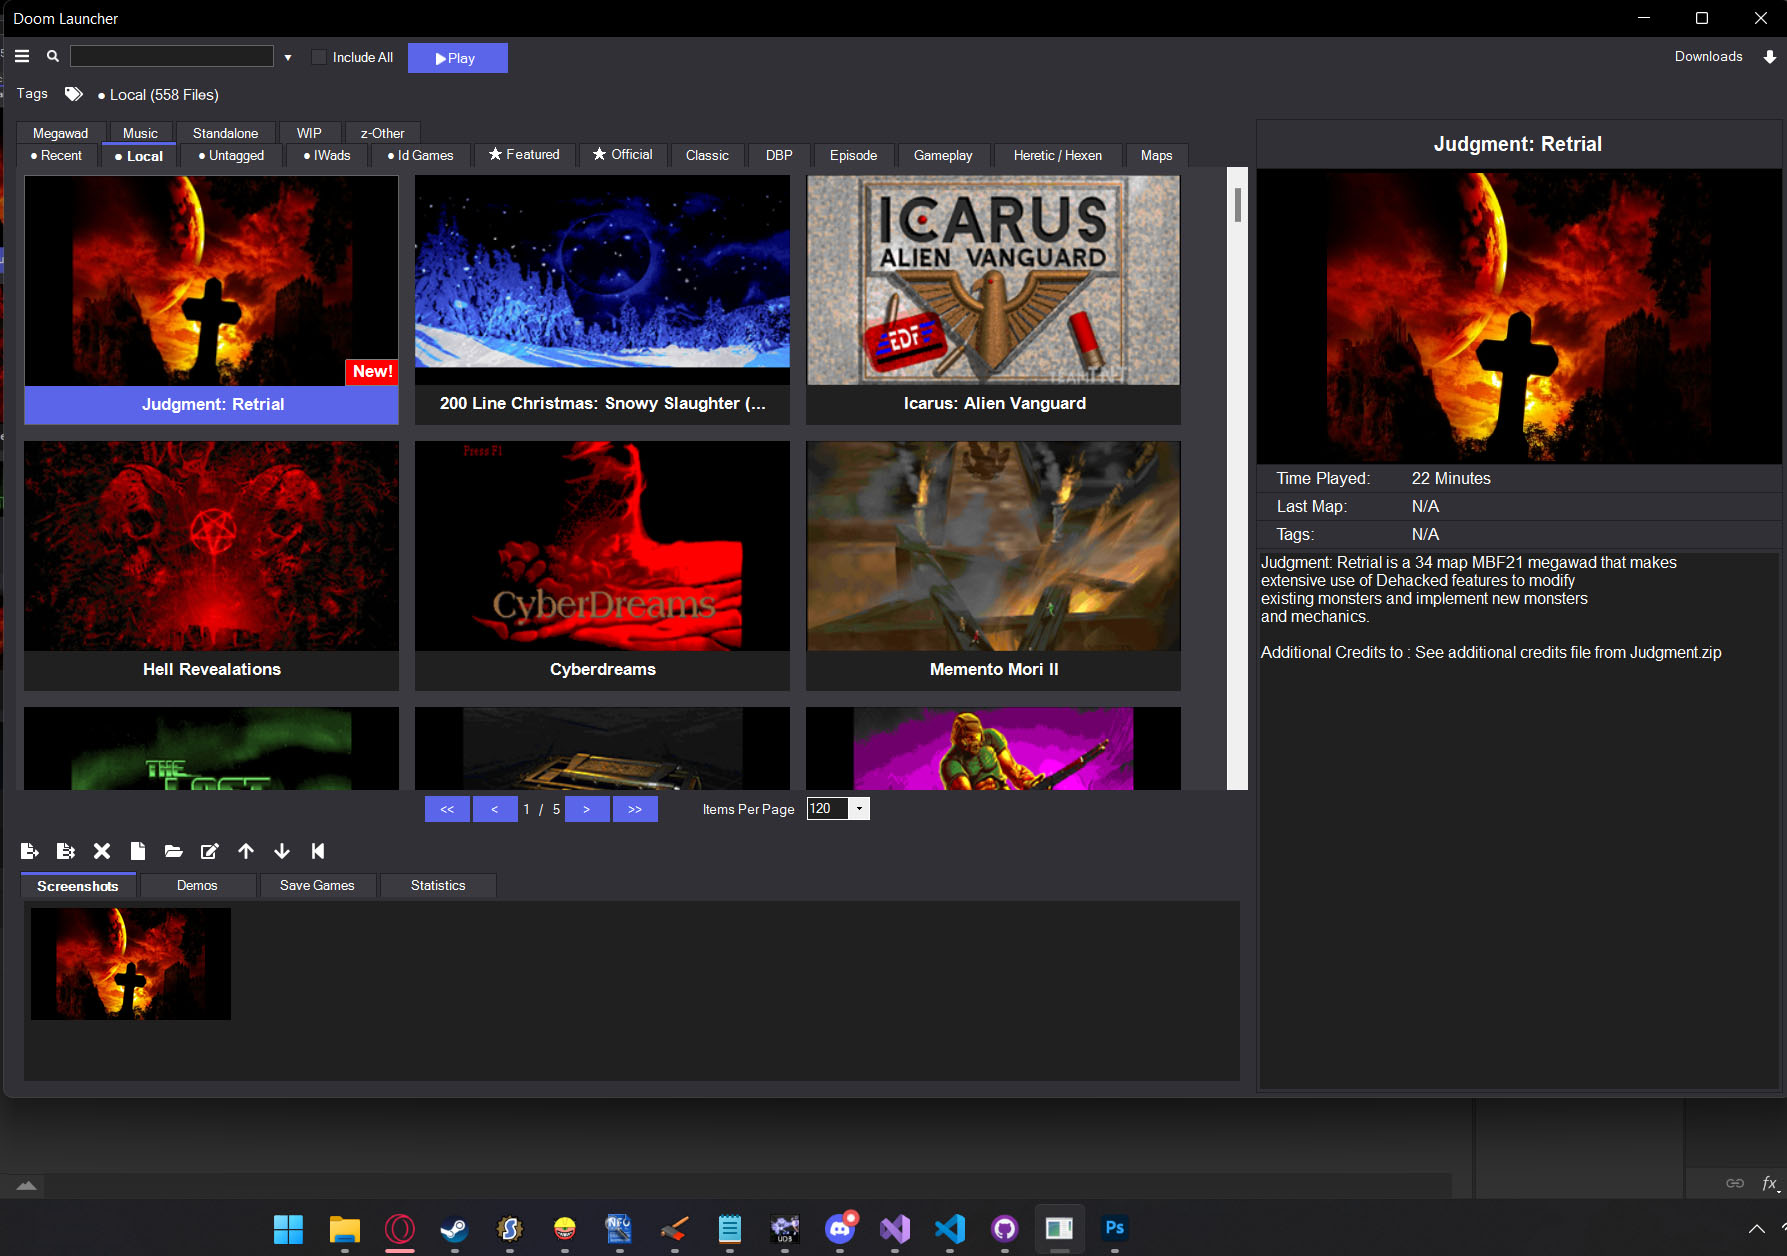Move file down with down arrow icon
Viewport: 1787px width, 1256px height.
[x=282, y=851]
